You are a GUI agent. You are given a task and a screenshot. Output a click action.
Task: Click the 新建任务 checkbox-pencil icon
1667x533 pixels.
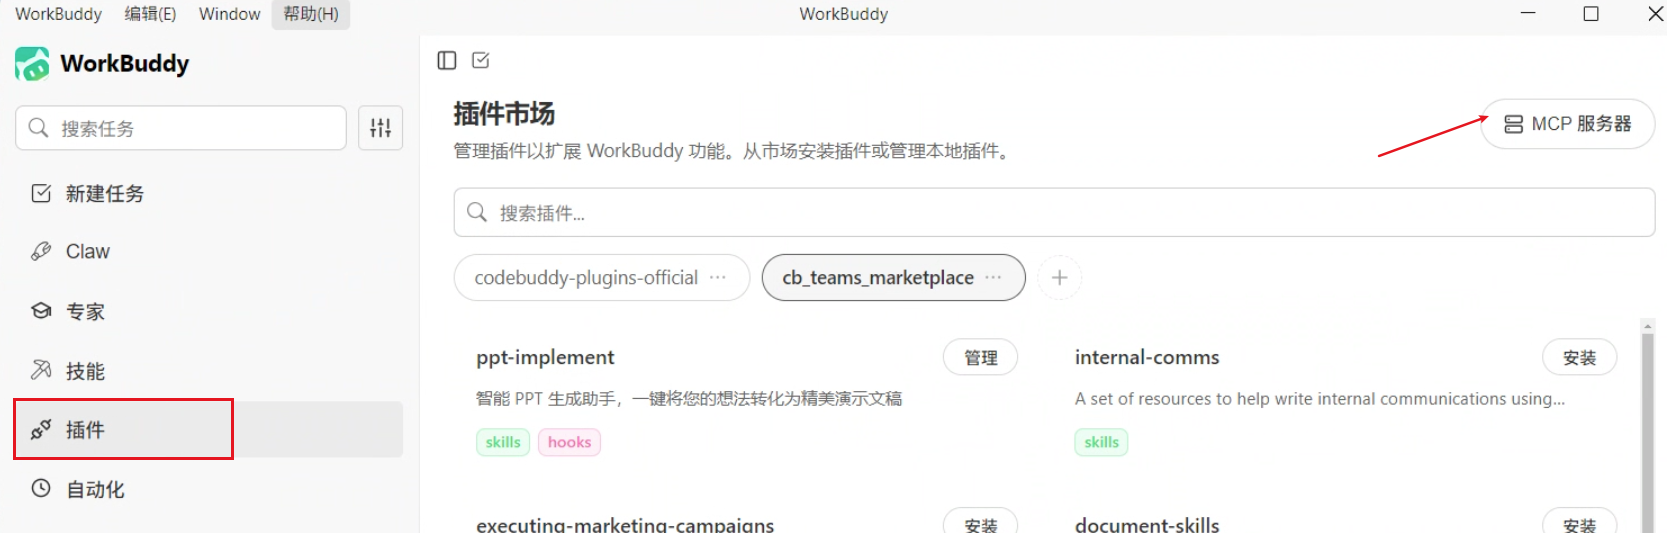click(x=41, y=193)
